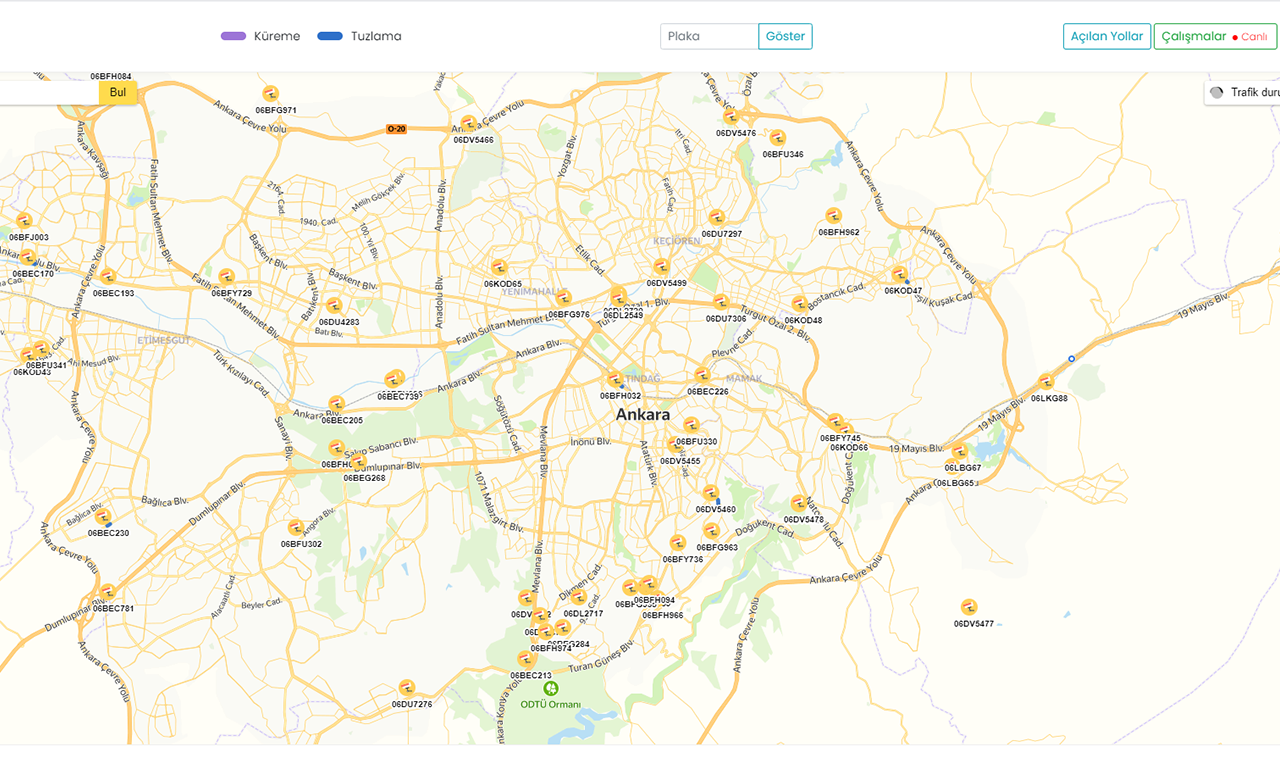Click the blue Tuzlama legend swatch
1280x764 pixels.
(330, 36)
